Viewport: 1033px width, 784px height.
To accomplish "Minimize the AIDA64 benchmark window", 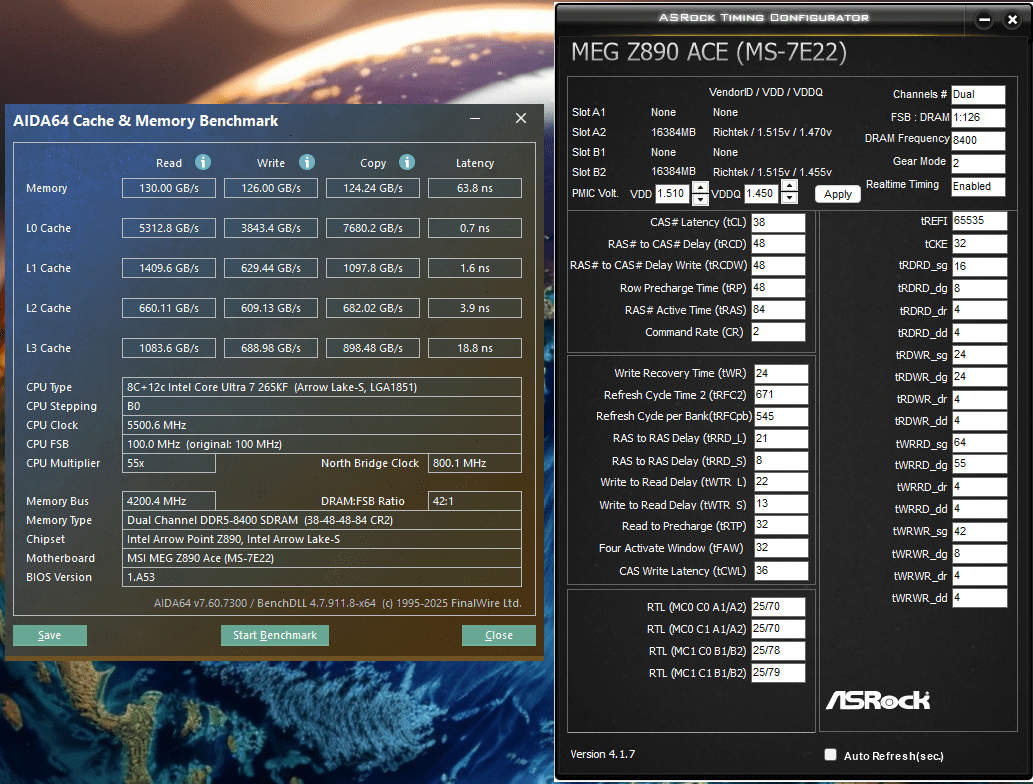I will [x=475, y=119].
